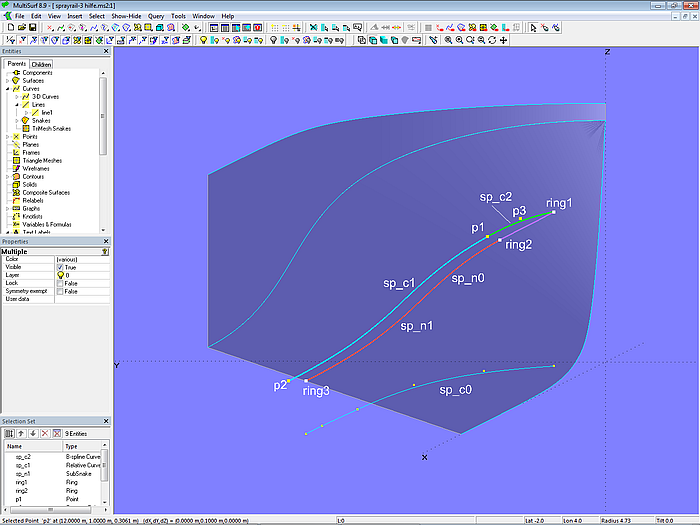
Task: Click the Open file folder icon
Action: 21,27
